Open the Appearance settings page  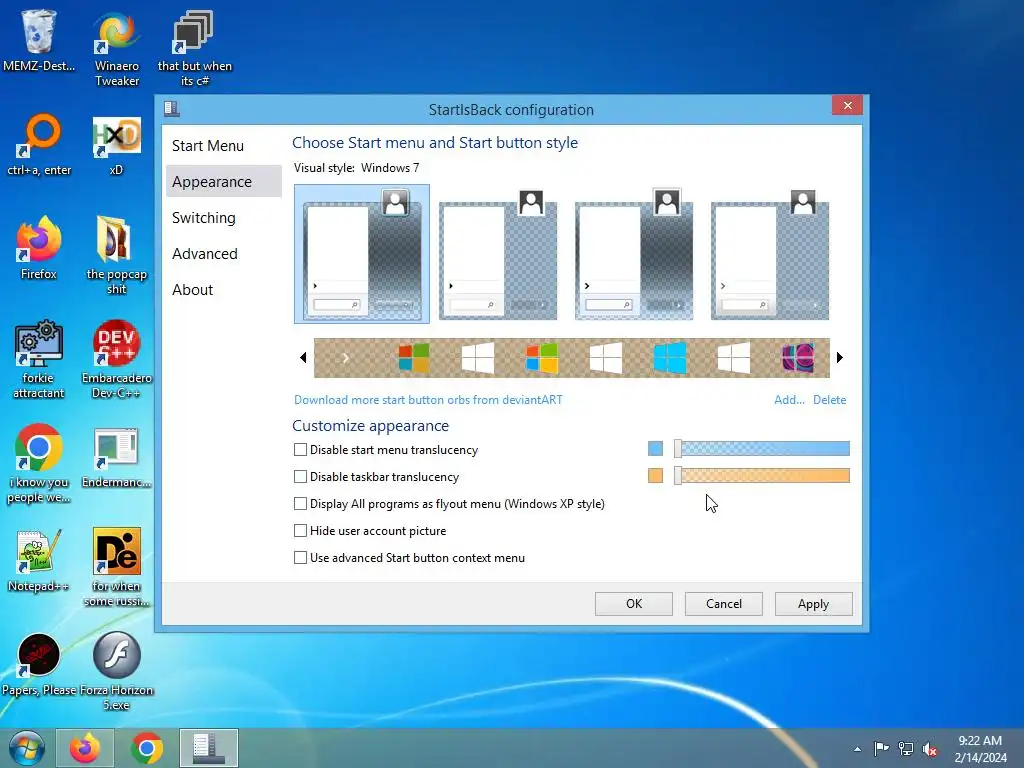pos(223,182)
